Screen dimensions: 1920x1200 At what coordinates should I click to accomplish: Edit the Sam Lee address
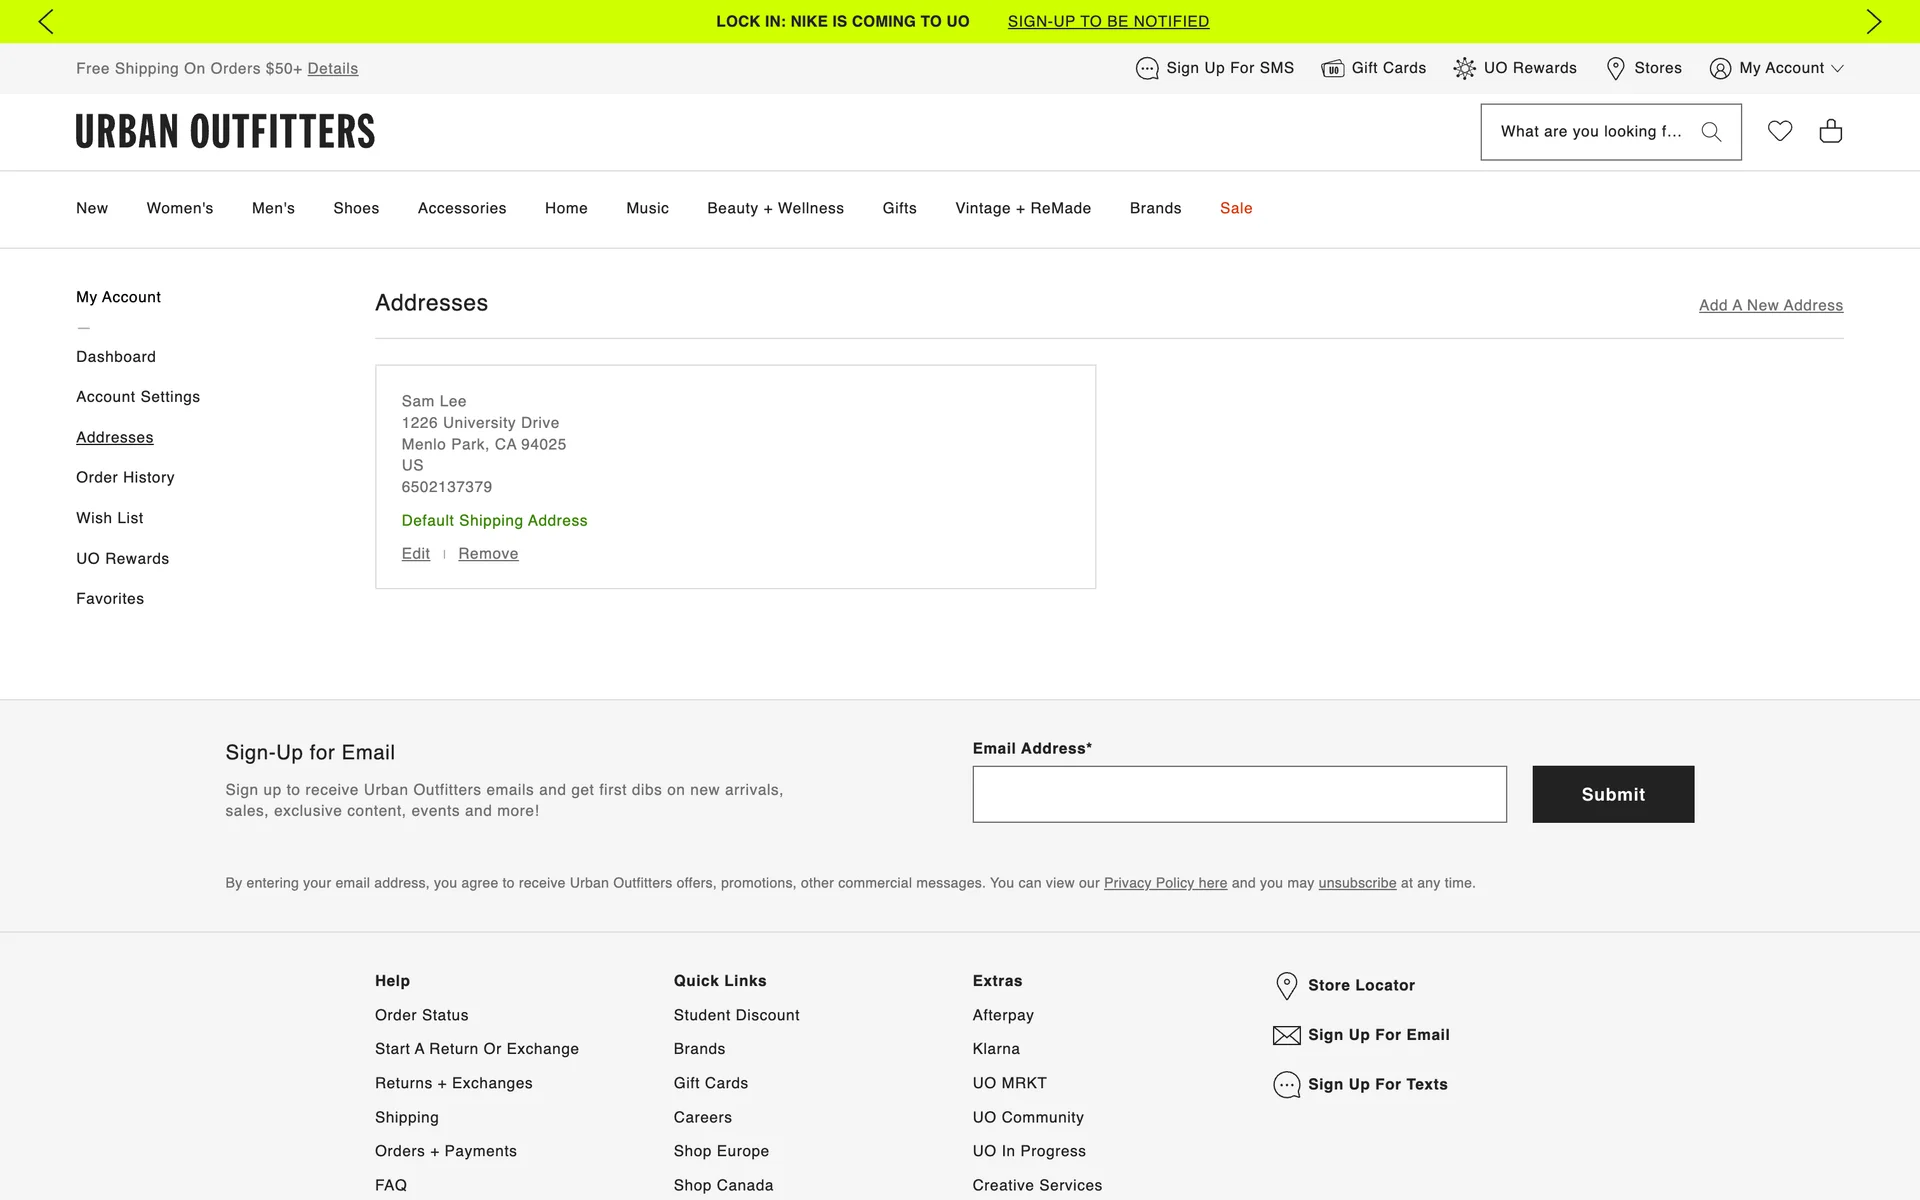click(x=415, y=554)
